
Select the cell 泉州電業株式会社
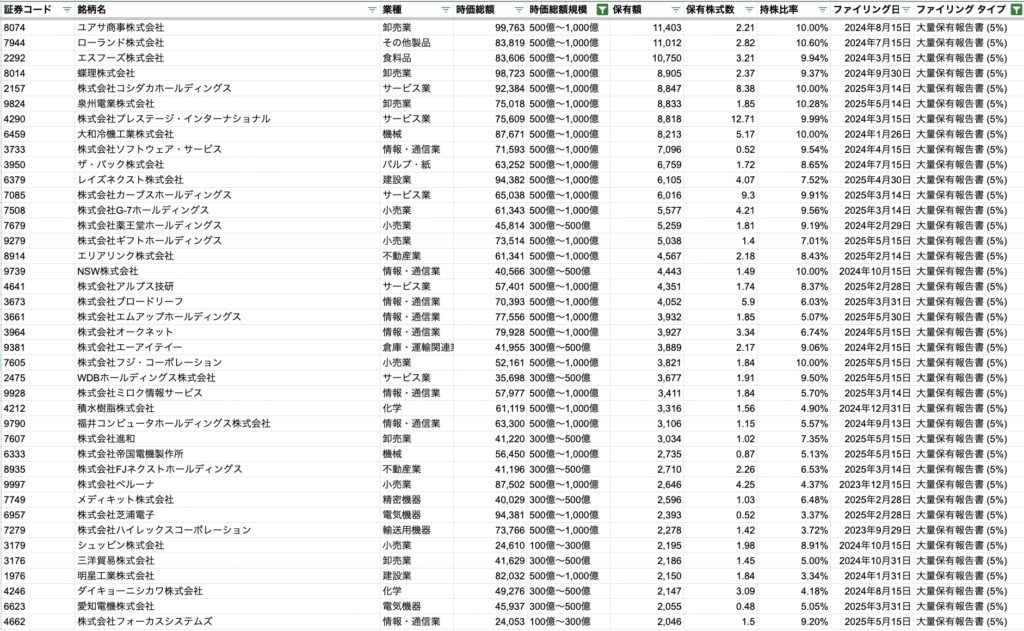click(x=227, y=104)
